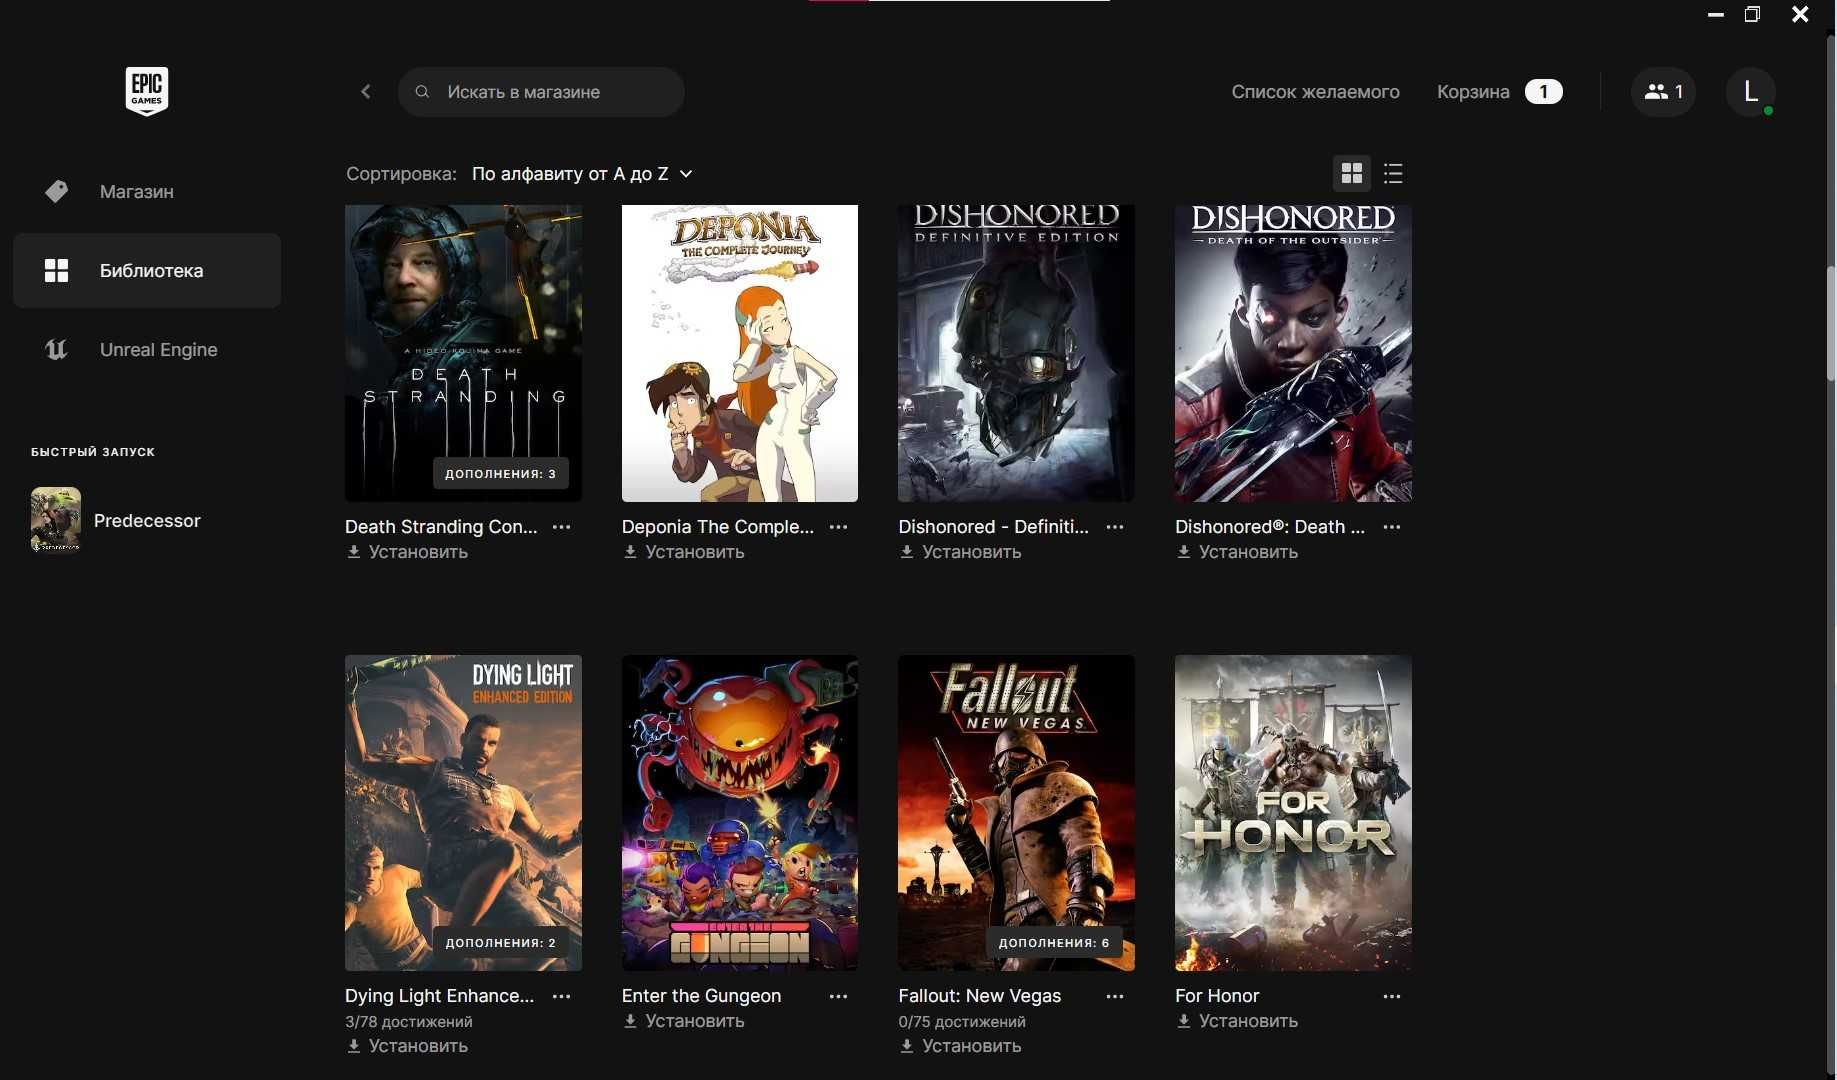The height and width of the screenshot is (1080, 1837).
Task: Restore down the launcher window
Action: (1752, 14)
